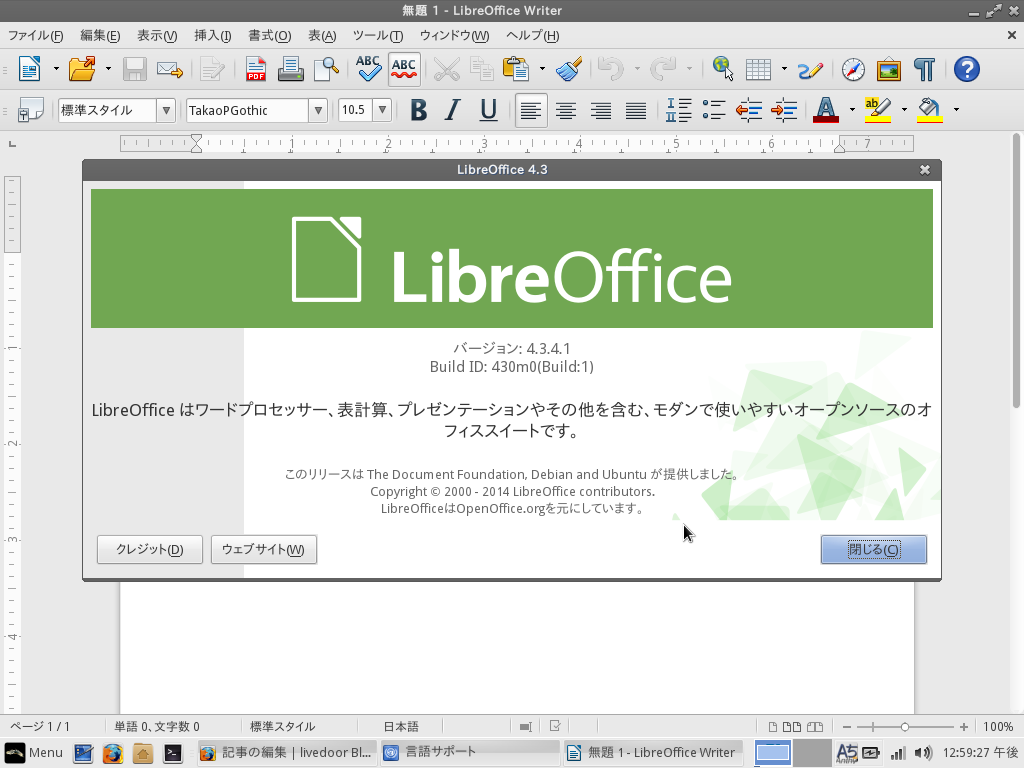Open the taskbar Menu button

click(35, 752)
